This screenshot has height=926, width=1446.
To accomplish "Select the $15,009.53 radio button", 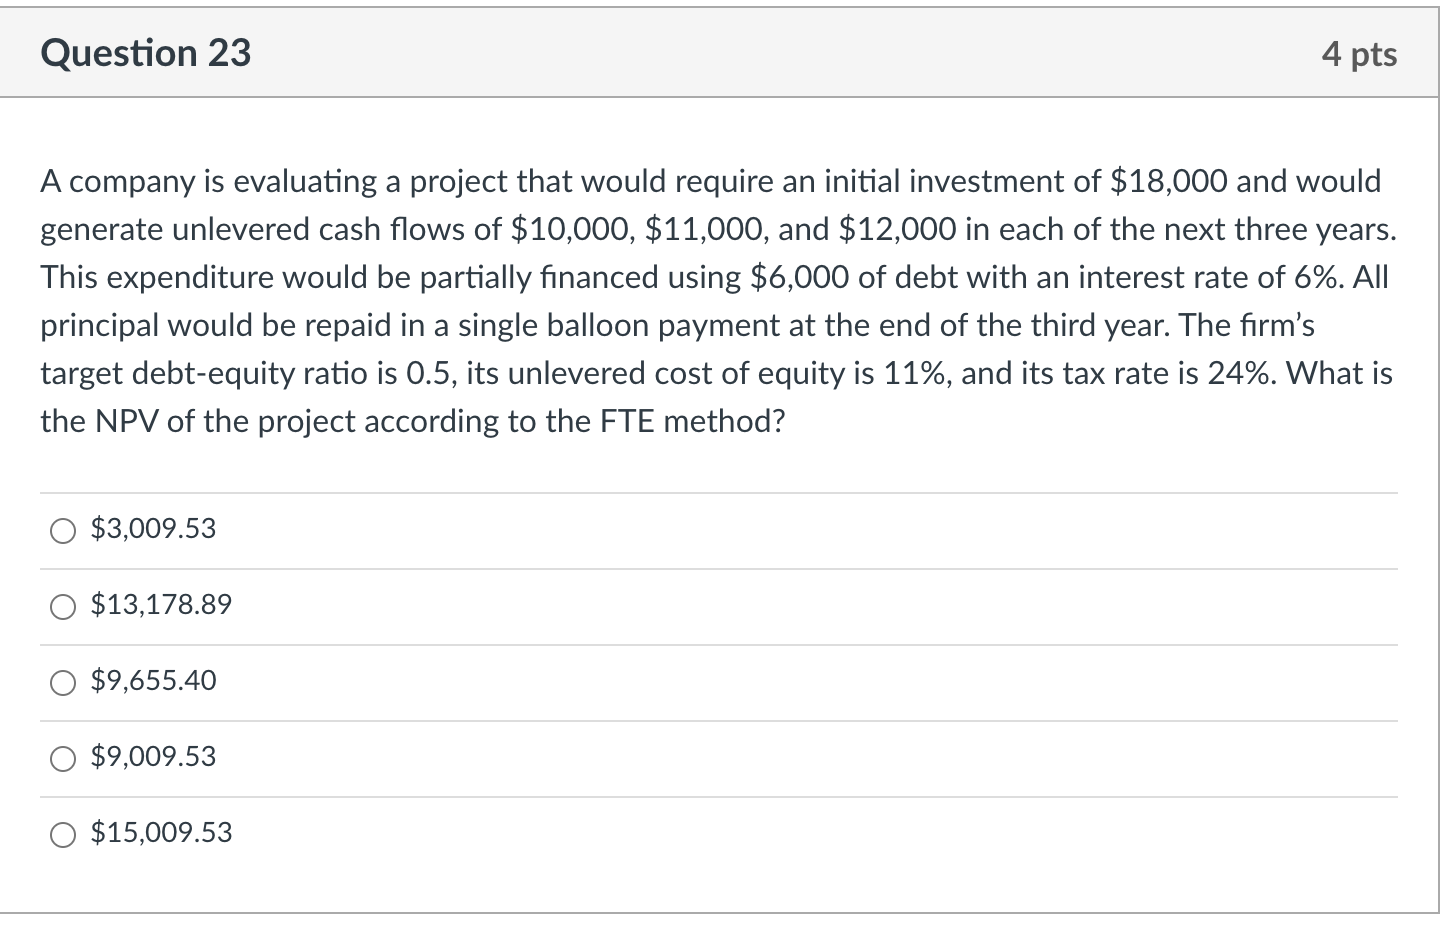I will tap(63, 835).
